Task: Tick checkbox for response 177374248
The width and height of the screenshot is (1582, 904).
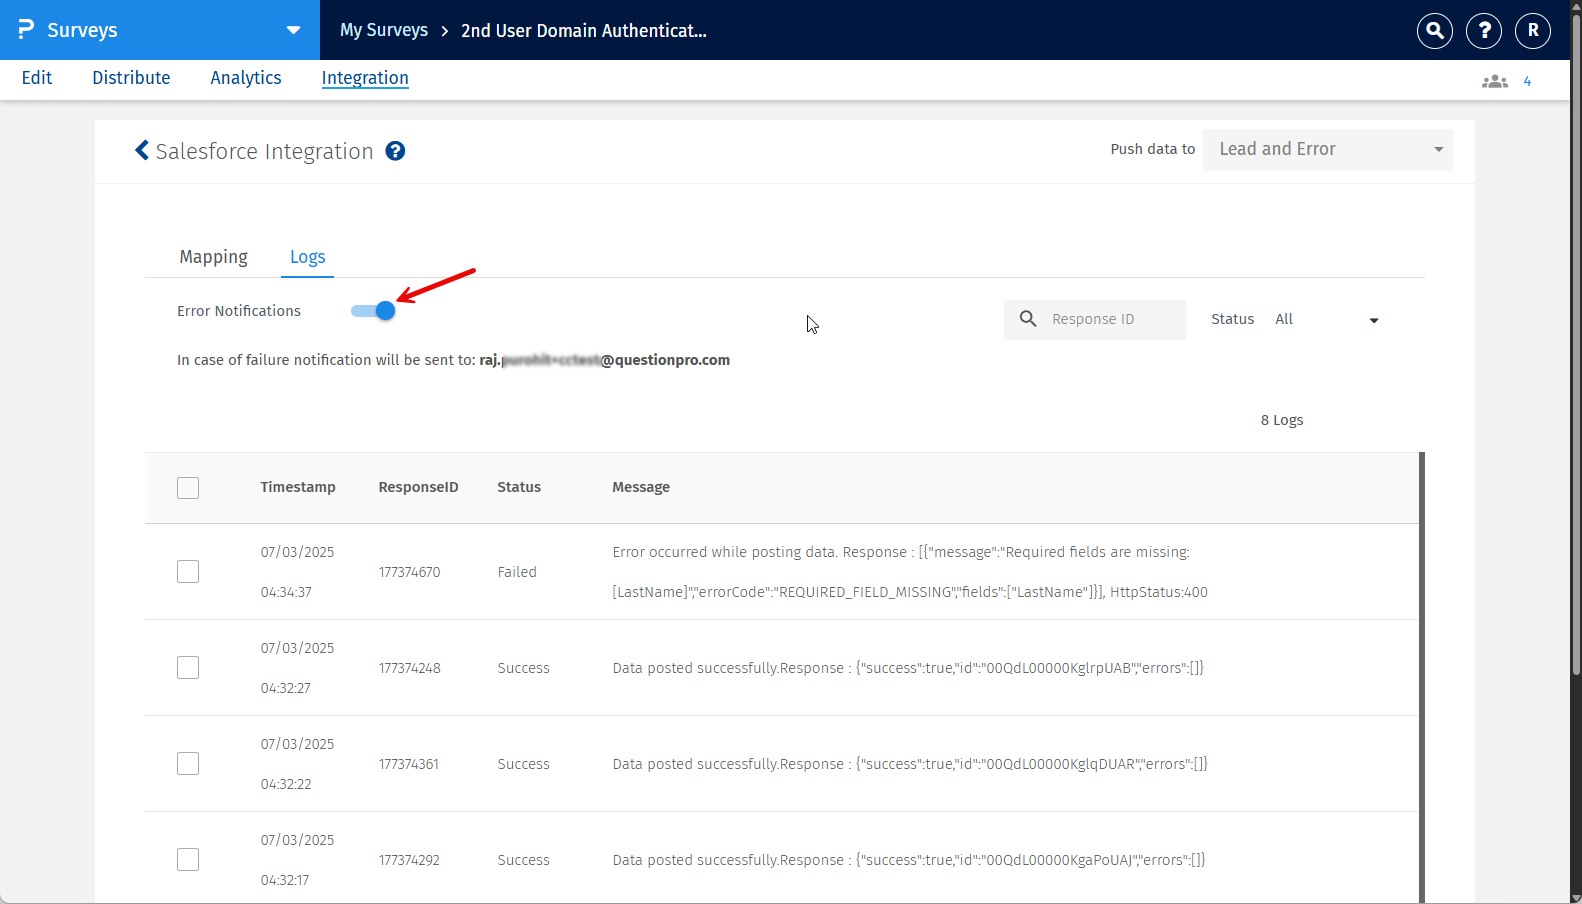Action: (188, 668)
